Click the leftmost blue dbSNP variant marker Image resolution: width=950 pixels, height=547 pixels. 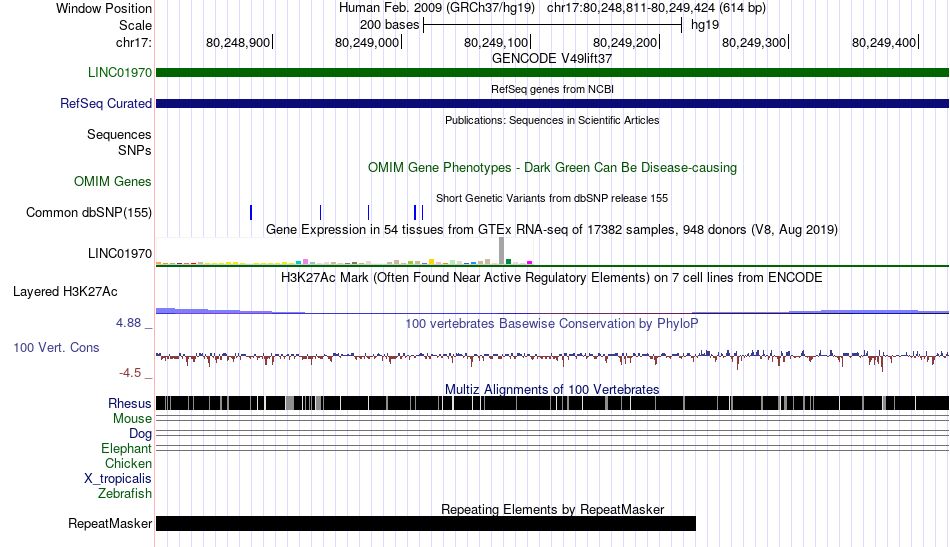point(251,213)
